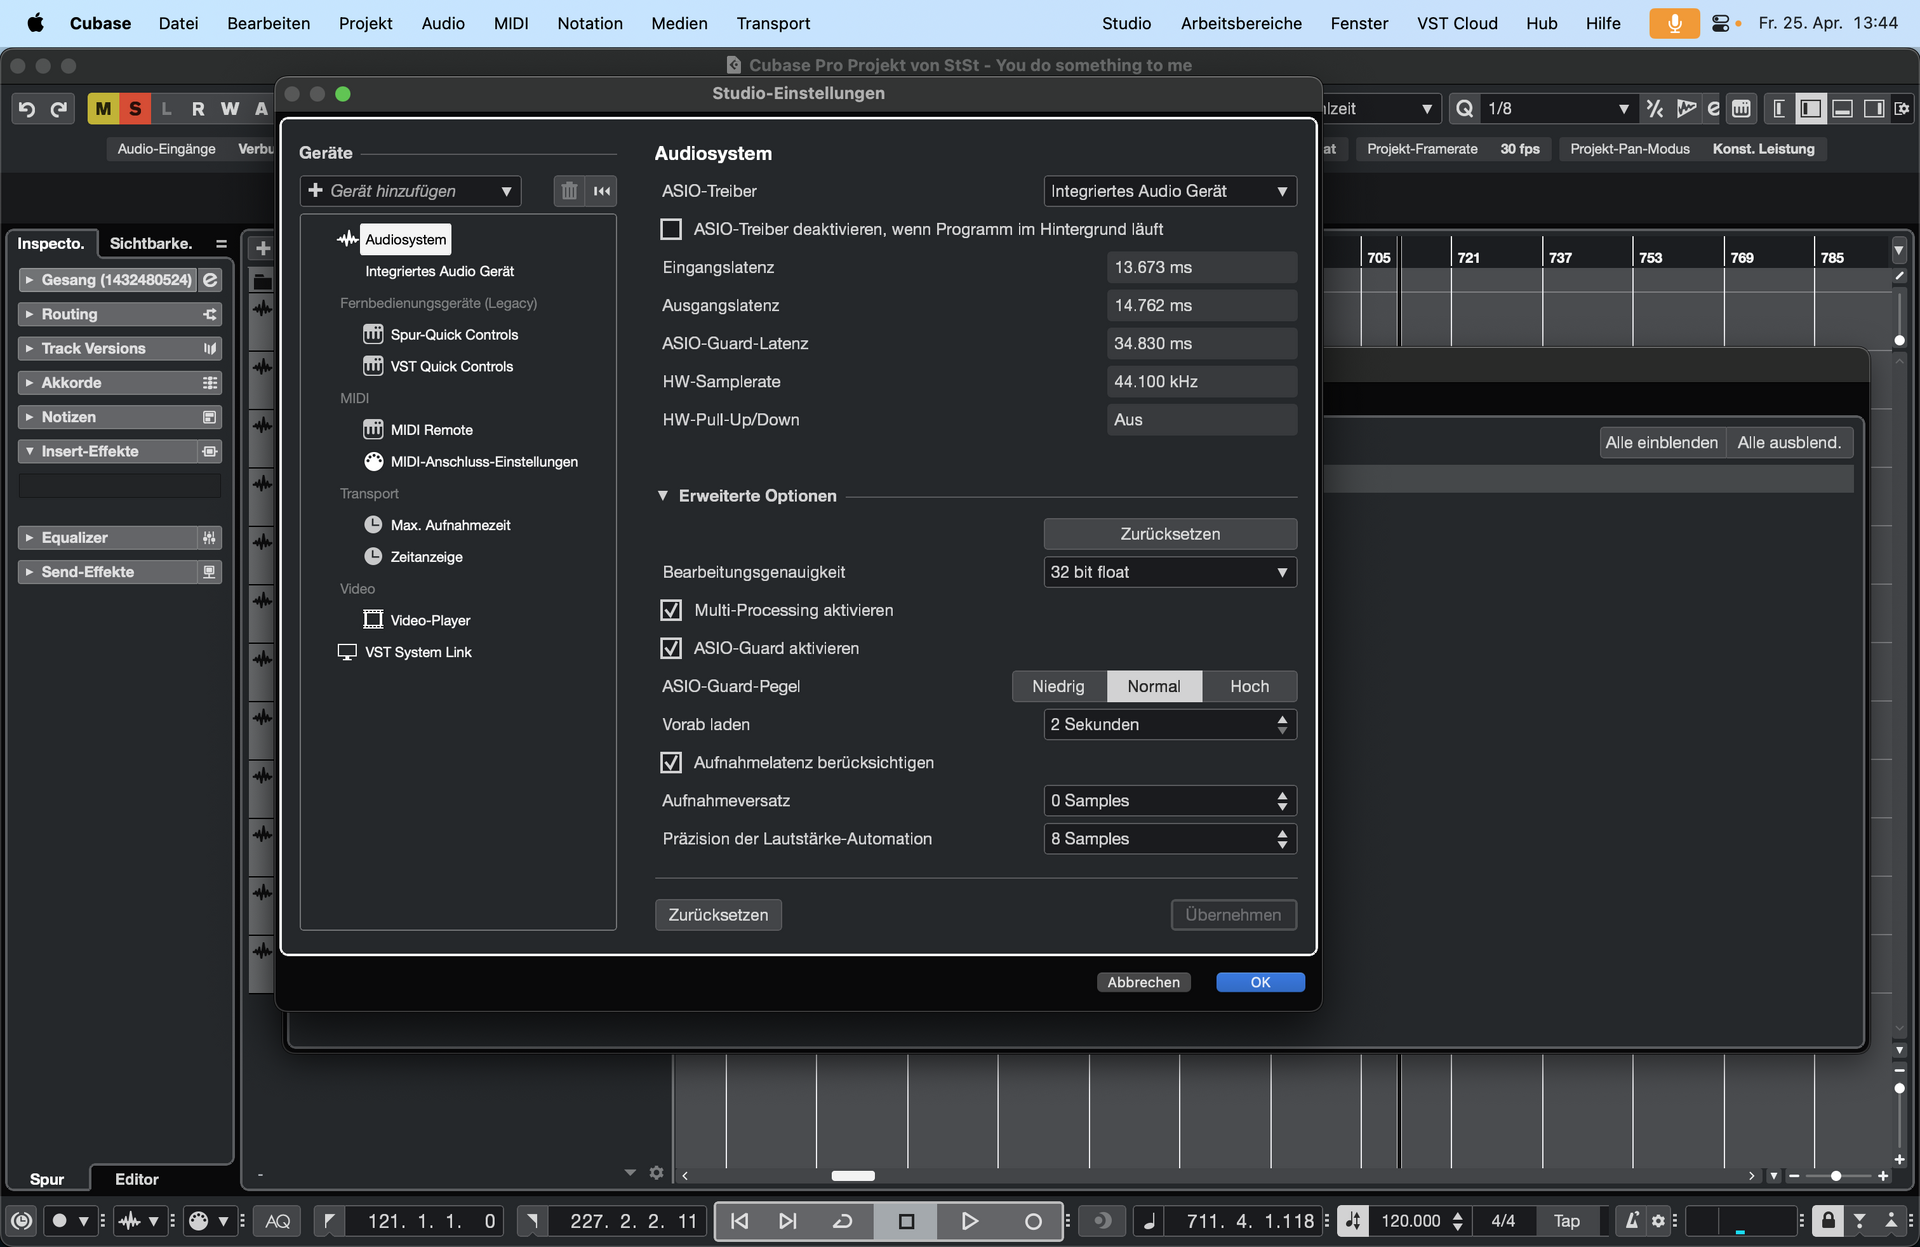The image size is (1920, 1247).
Task: Click the search magnifier in toolbar
Action: 1465,109
